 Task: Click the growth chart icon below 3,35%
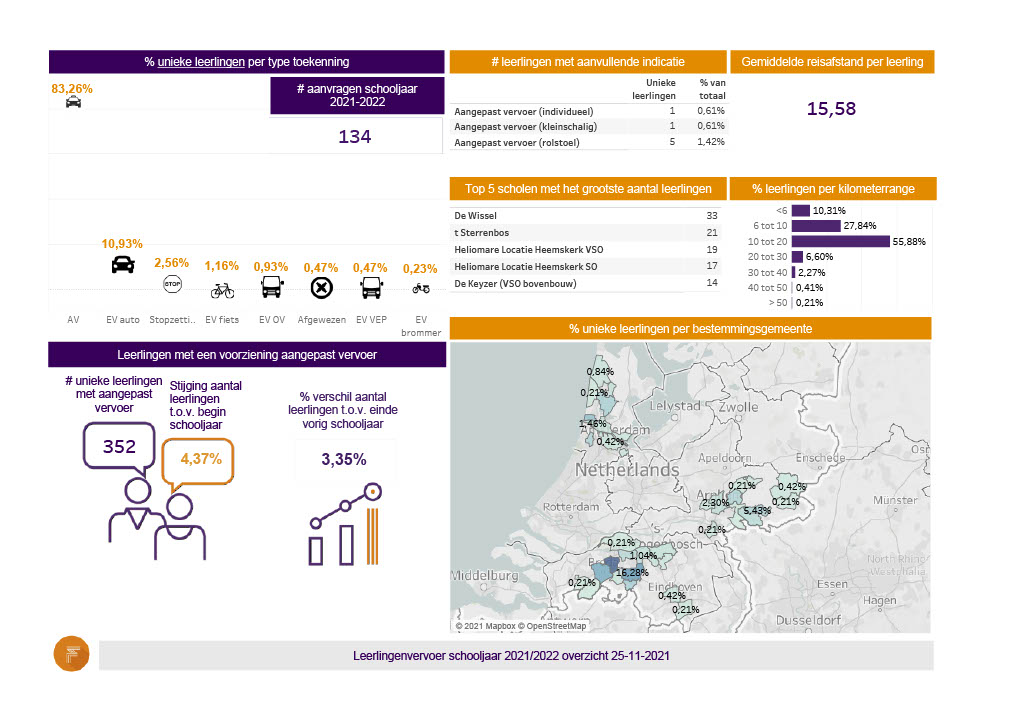coord(345,527)
